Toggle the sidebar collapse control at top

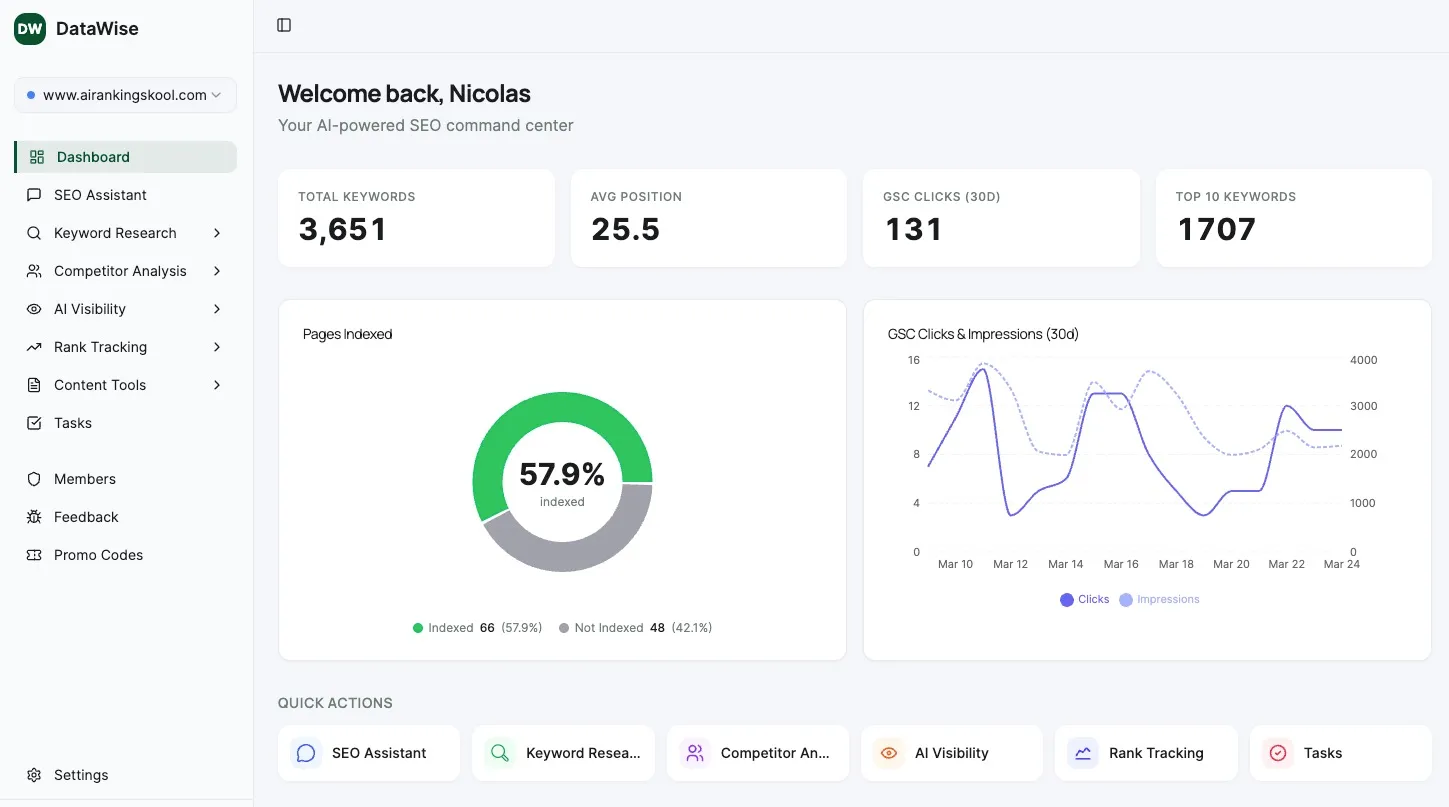coord(283,25)
